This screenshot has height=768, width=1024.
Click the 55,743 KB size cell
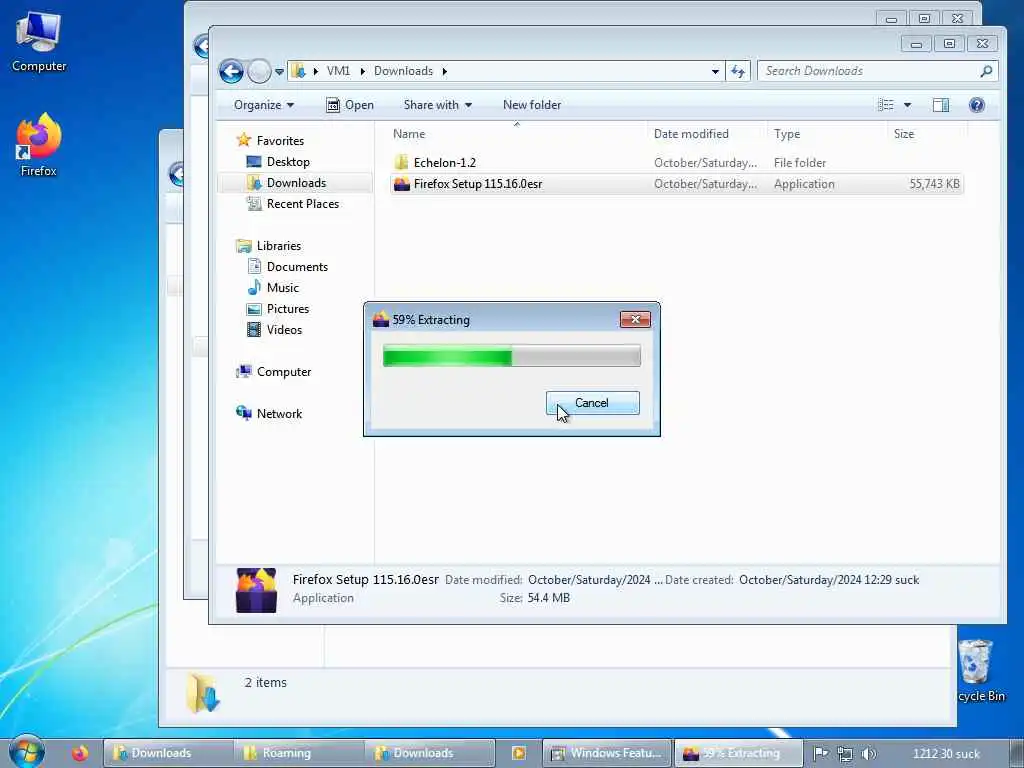[934, 184]
